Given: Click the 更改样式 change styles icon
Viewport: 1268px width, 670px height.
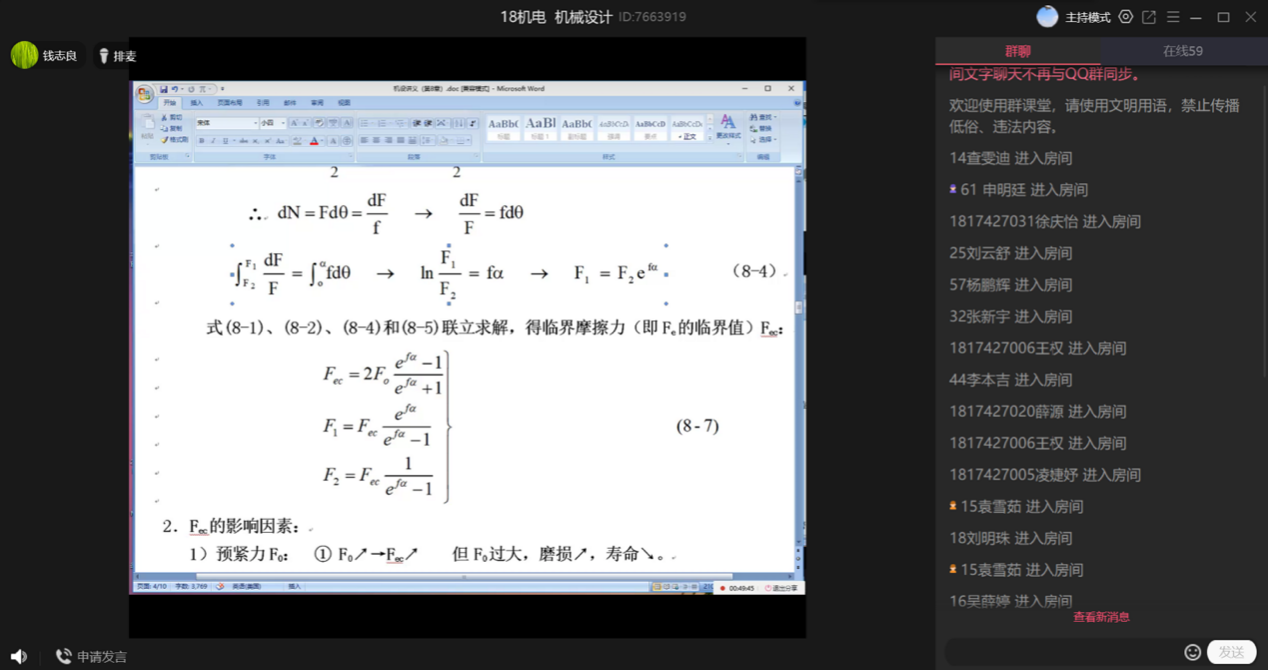Looking at the screenshot, I should pos(728,125).
